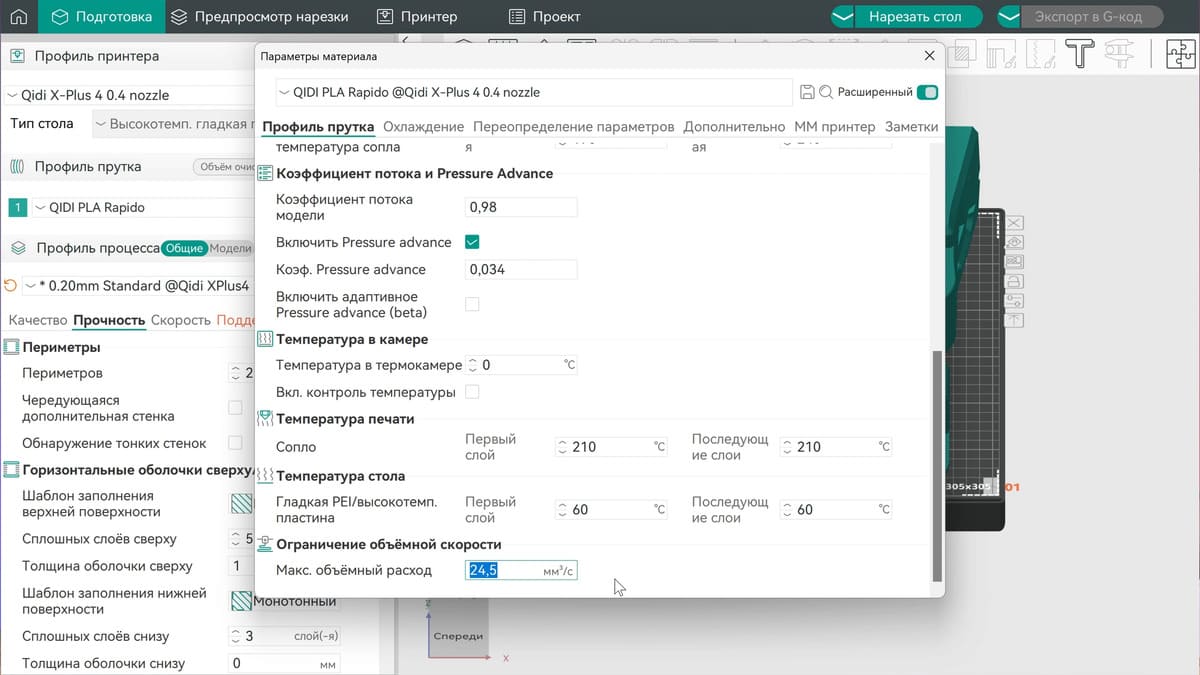The image size is (1200, 675).
Task: Disable the Включить Pressure advance checkbox
Action: pos(471,241)
